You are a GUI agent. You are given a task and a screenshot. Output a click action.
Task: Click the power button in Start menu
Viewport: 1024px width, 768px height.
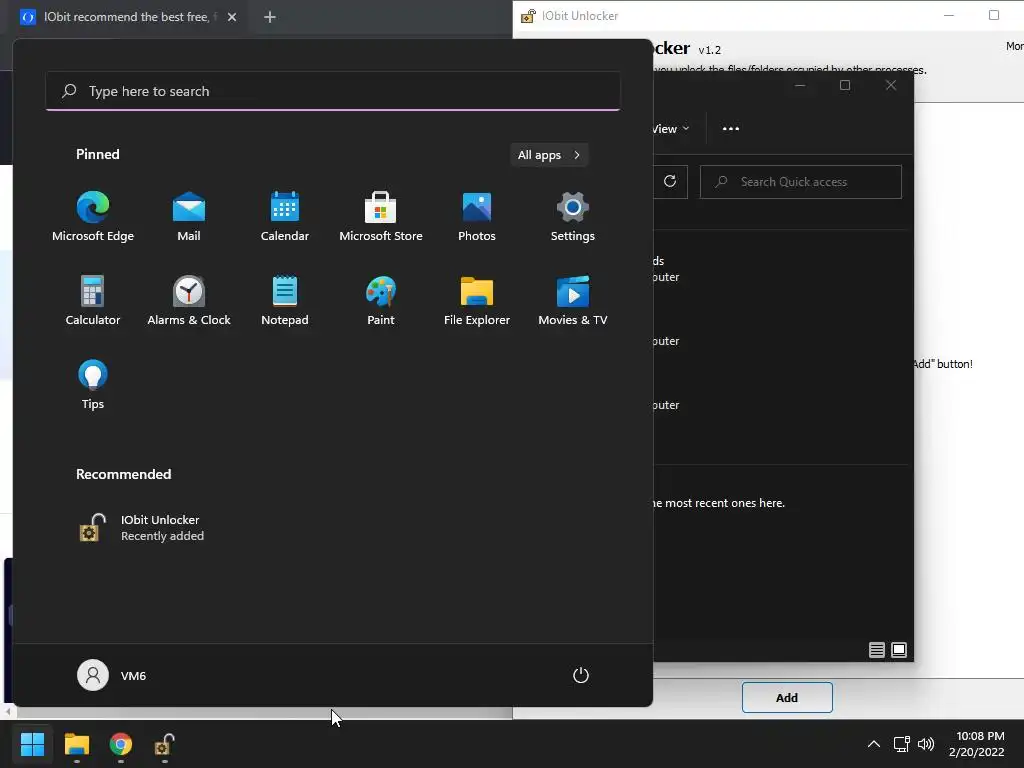(581, 675)
